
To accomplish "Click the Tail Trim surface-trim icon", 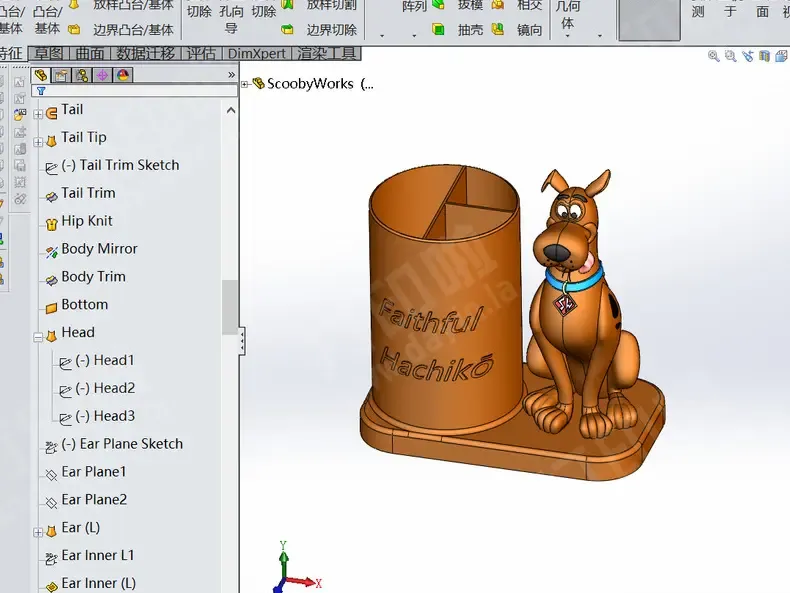I will pyautogui.click(x=51, y=196).
